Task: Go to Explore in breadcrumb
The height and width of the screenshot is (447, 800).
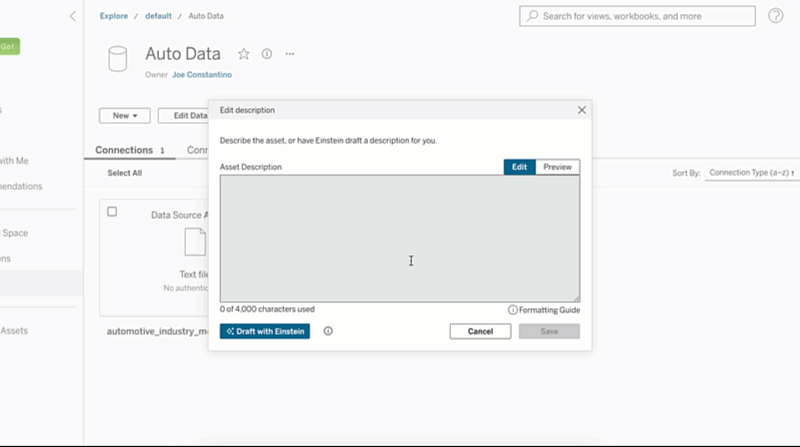Action: pyautogui.click(x=113, y=16)
